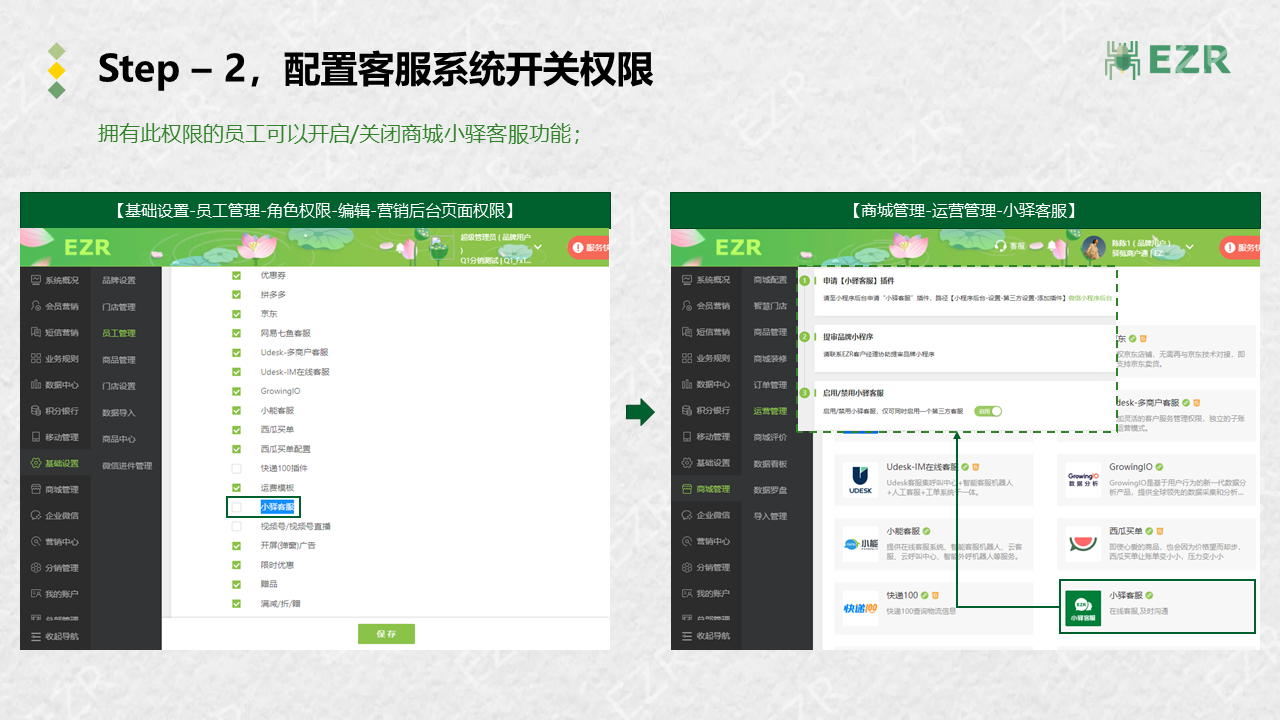The height and width of the screenshot is (720, 1280).
Task: Open the 小驿客服 plugin card
Action: coord(1156,606)
